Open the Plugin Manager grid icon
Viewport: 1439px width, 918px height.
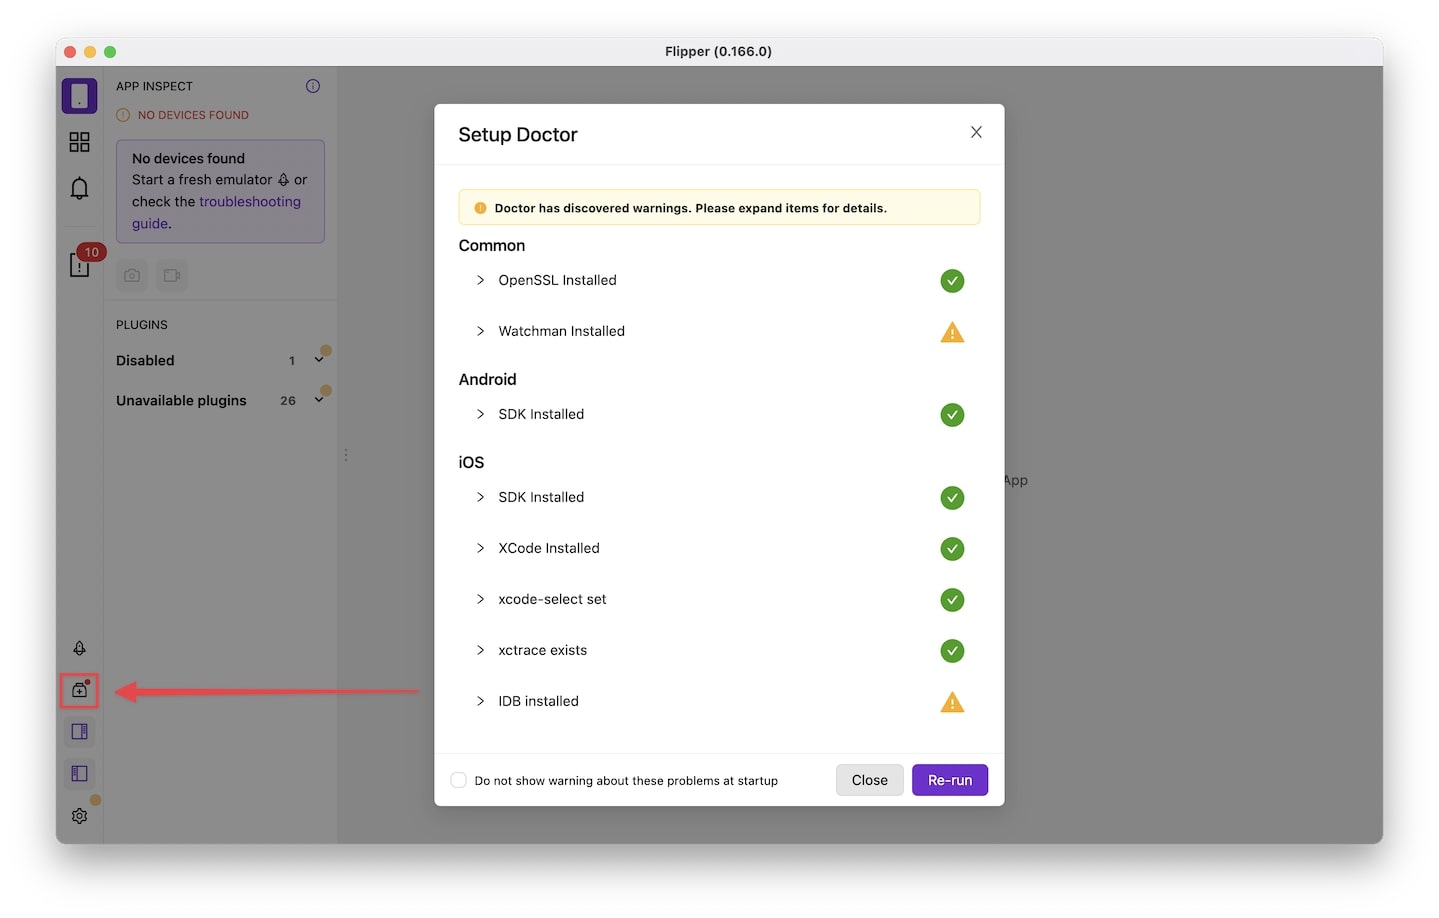click(x=79, y=142)
